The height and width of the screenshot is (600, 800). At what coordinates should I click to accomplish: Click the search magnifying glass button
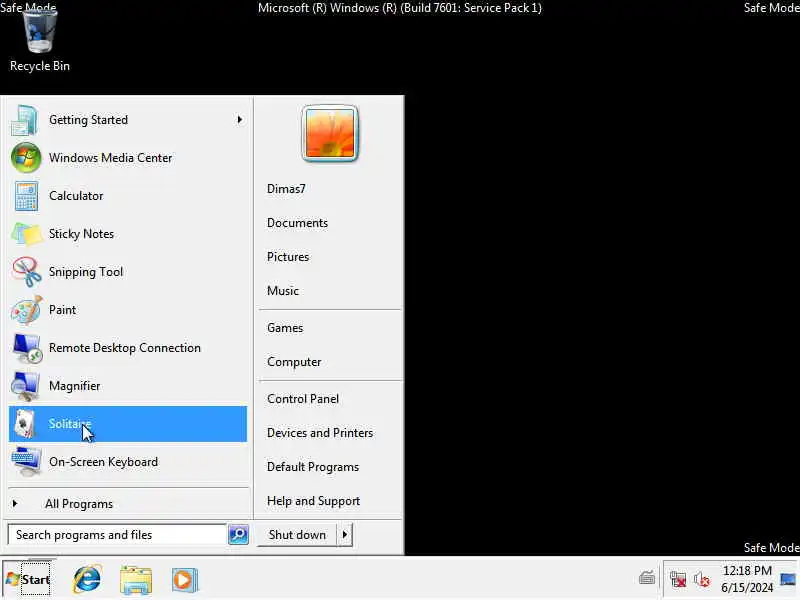point(238,534)
